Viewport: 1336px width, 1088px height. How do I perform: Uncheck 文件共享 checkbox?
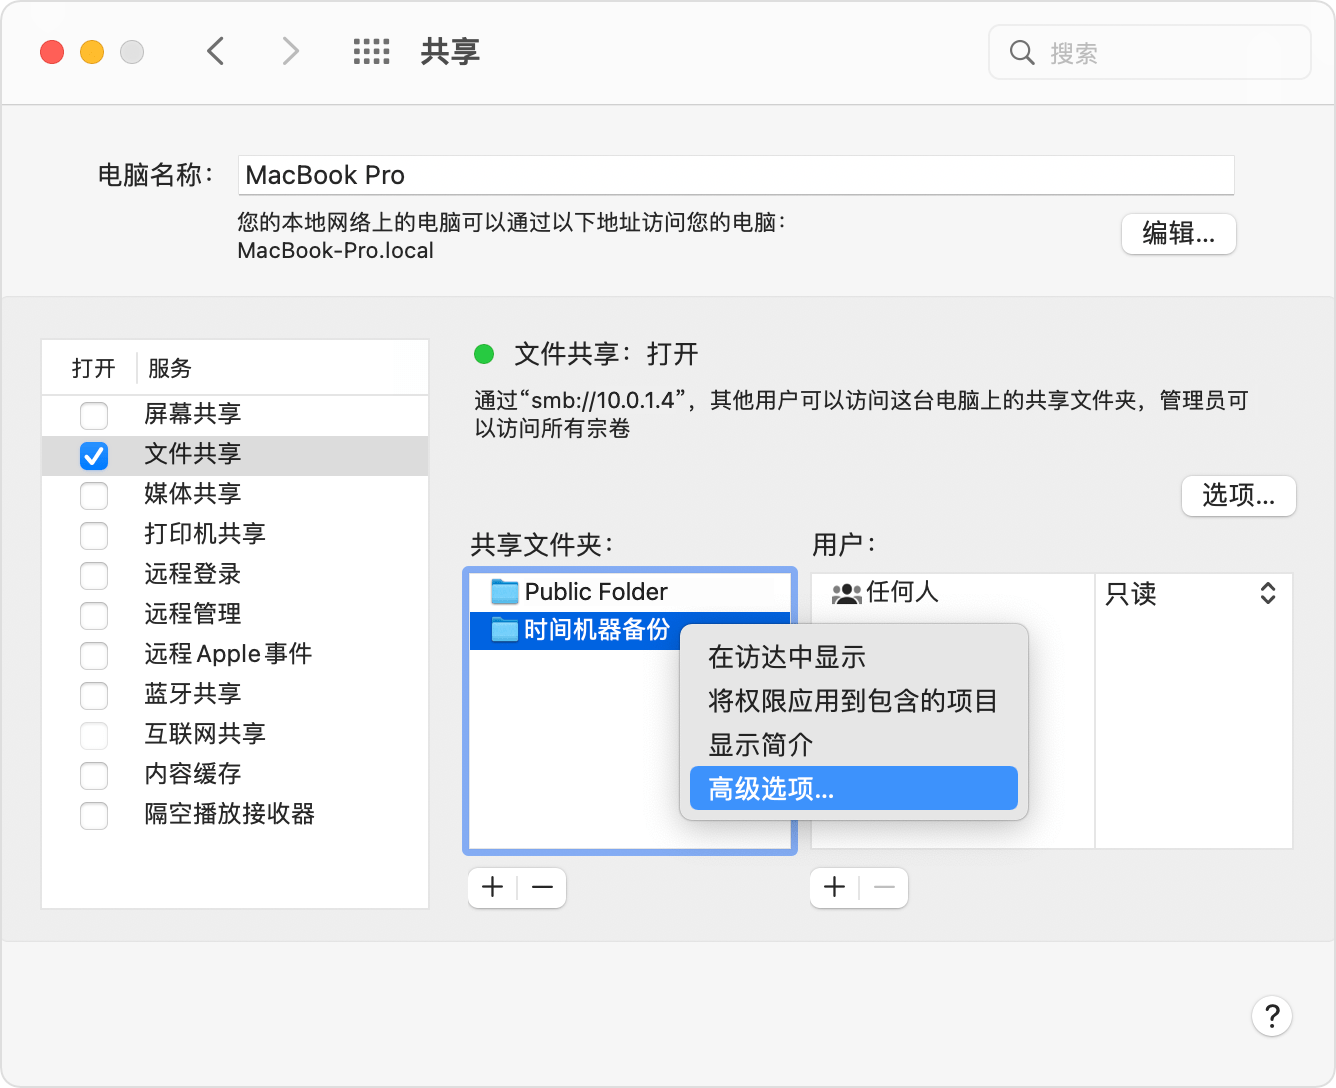tap(94, 456)
